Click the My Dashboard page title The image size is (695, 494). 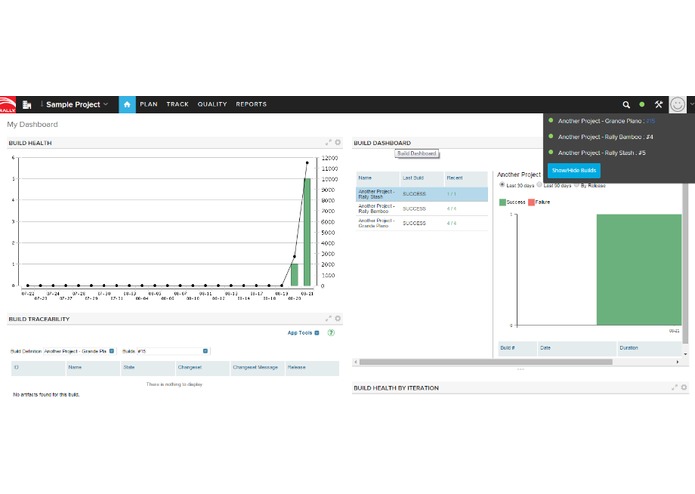(32, 124)
